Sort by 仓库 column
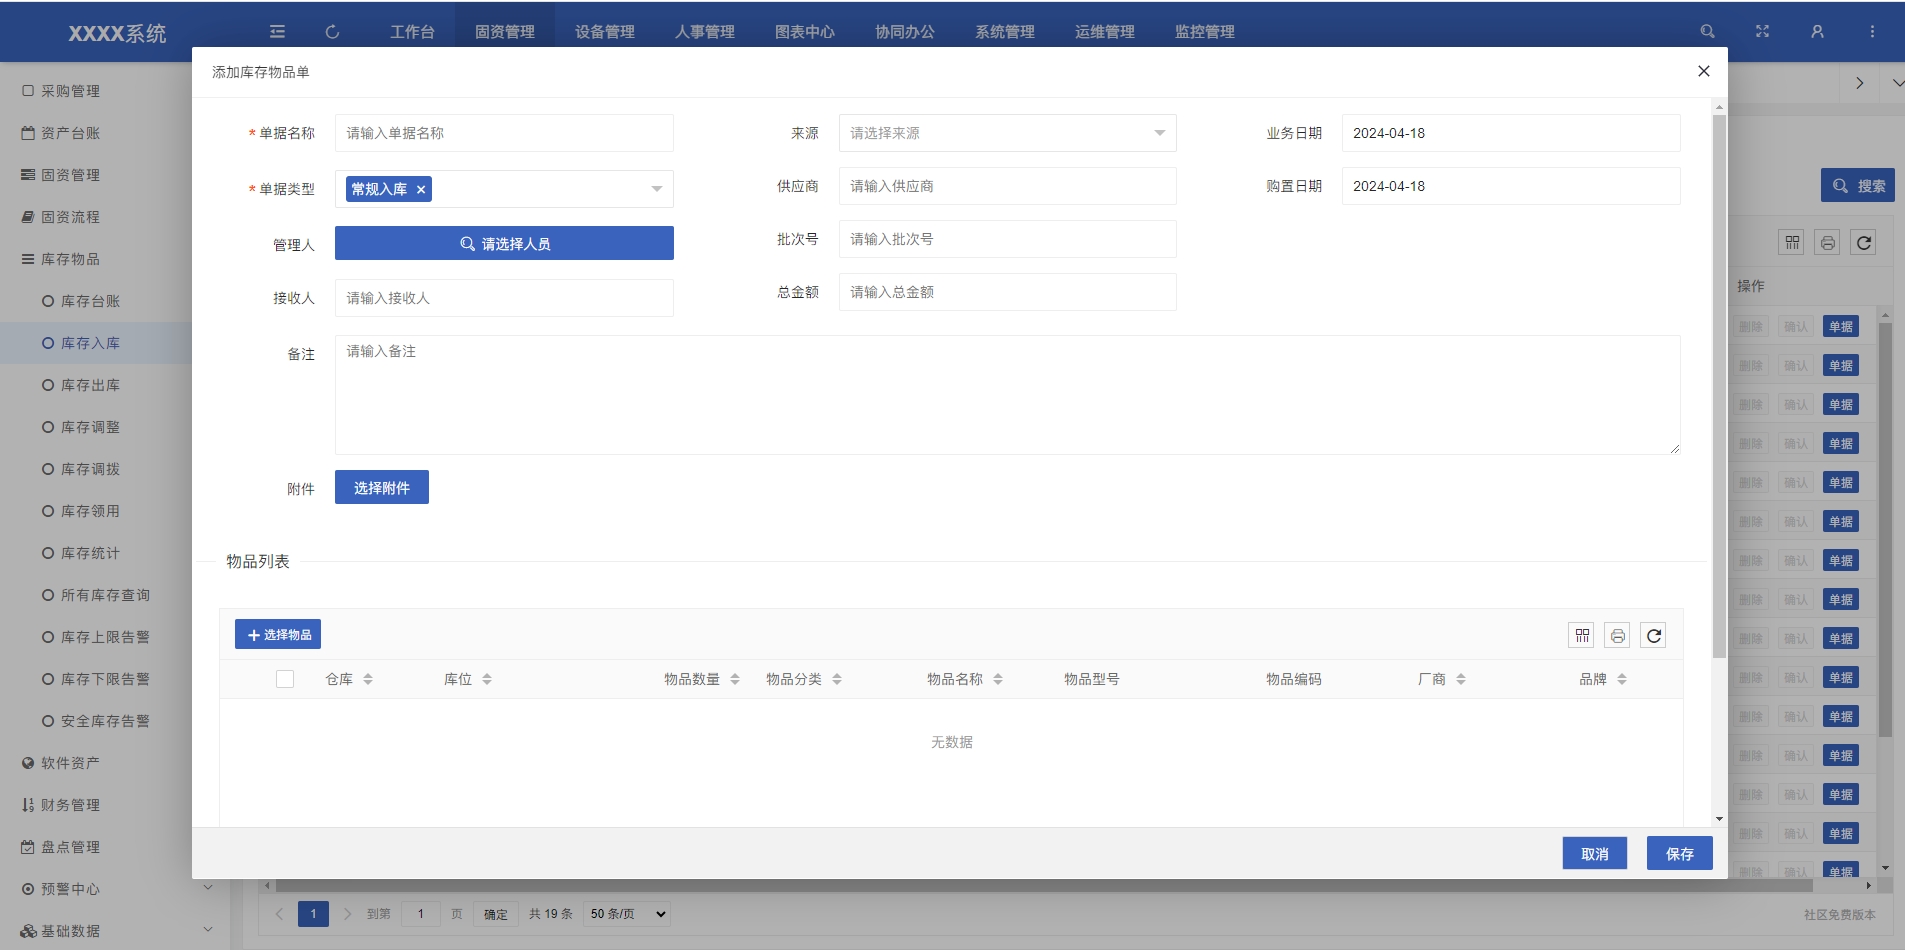Image resolution: width=1905 pixels, height=950 pixels. [x=368, y=679]
